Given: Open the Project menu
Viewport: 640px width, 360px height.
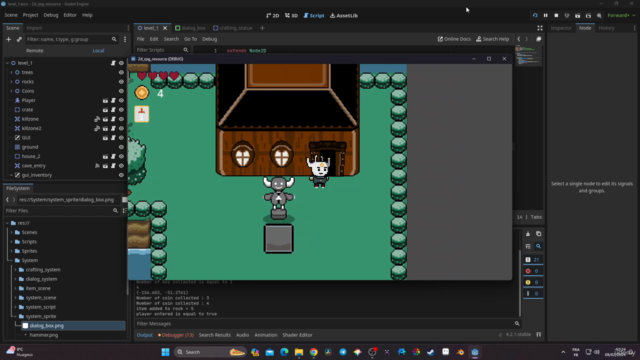Looking at the screenshot, I should pos(30,15).
